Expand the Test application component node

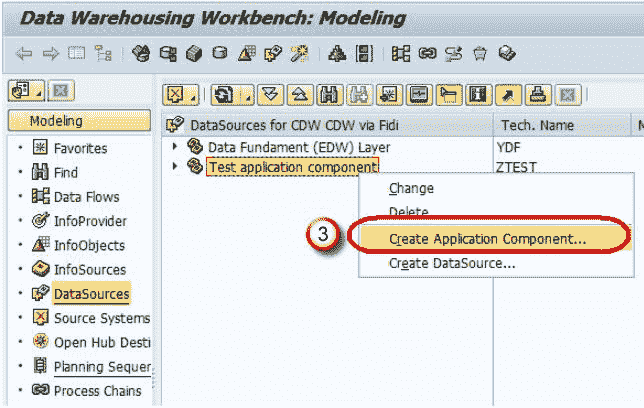point(175,166)
